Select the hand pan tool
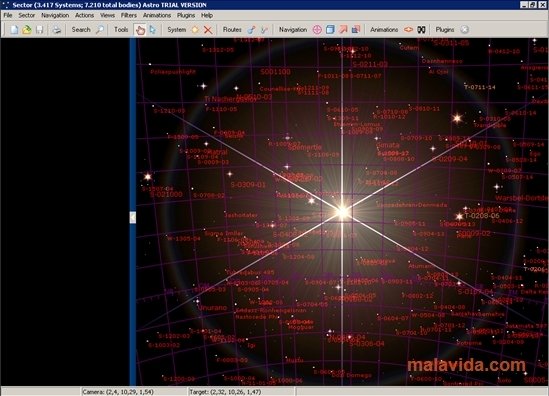The height and width of the screenshot is (396, 549). click(140, 30)
